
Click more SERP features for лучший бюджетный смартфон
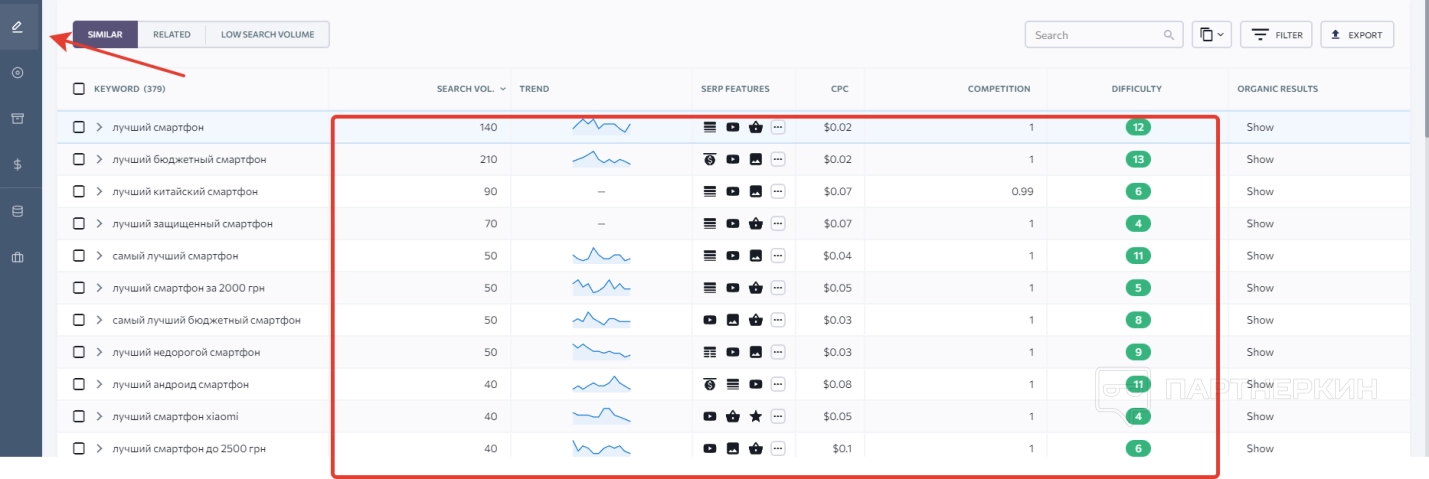click(778, 159)
